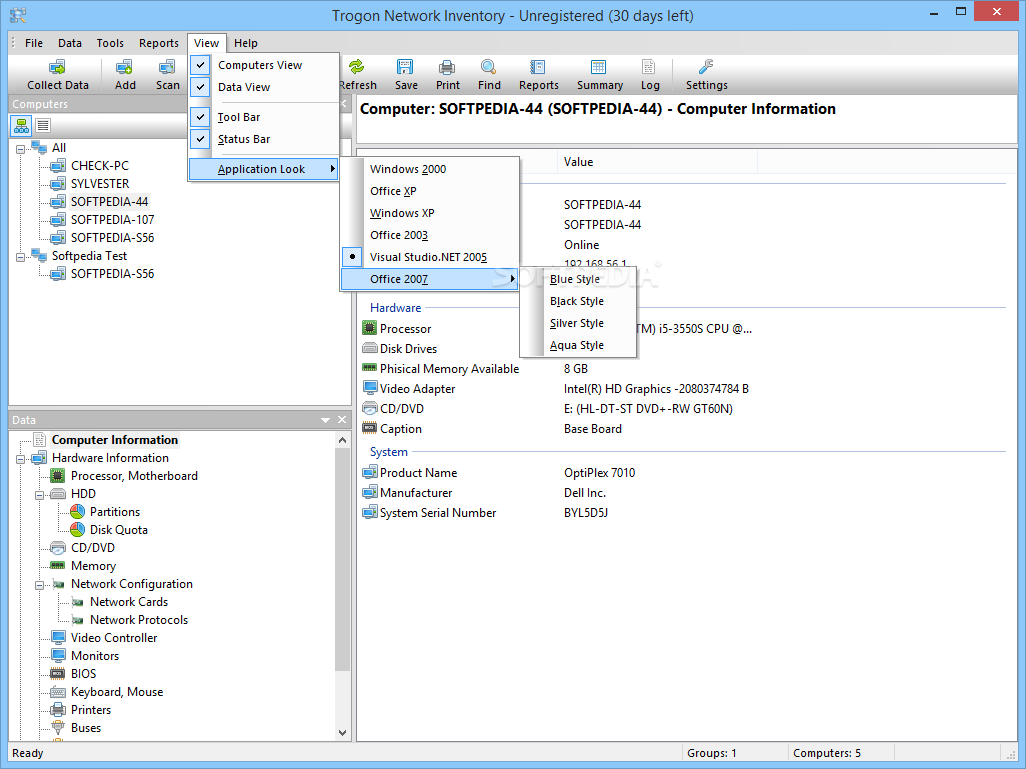Collapse the Network Configuration node
The image size is (1026, 769).
coord(39,584)
